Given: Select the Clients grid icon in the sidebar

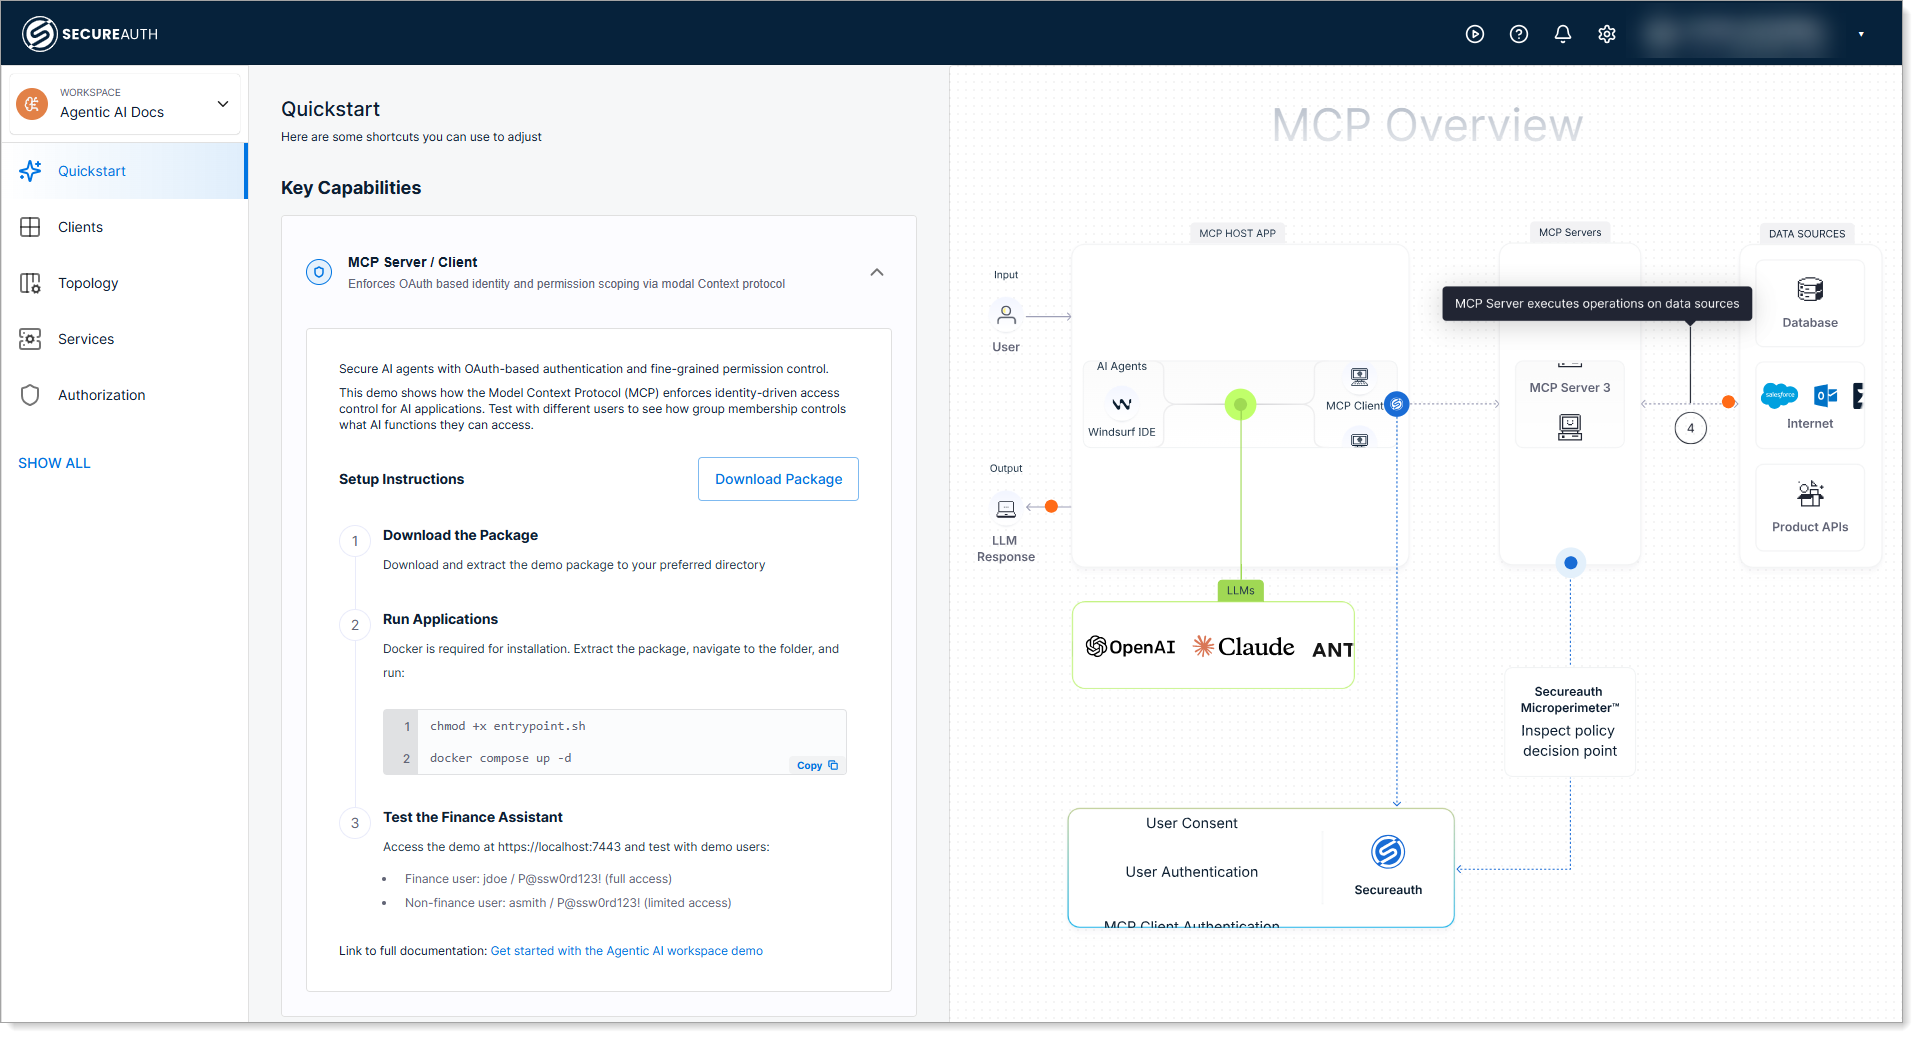Looking at the screenshot, I should (x=30, y=227).
